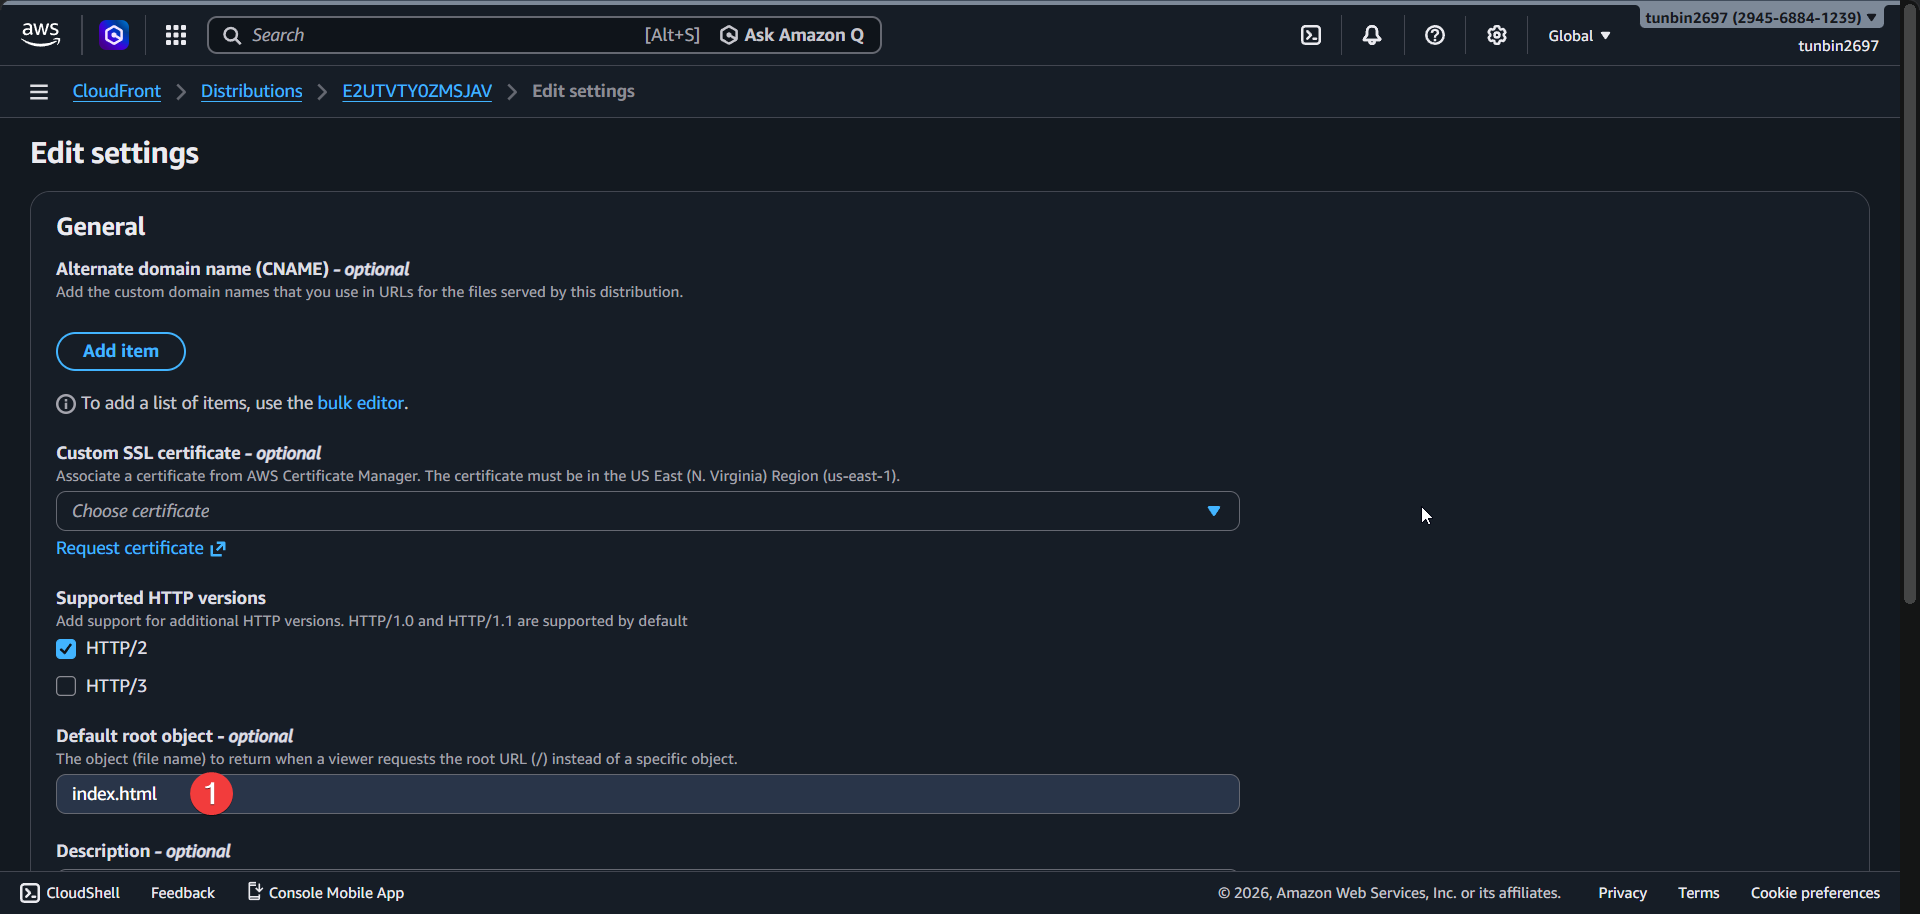This screenshot has width=1920, height=914.
Task: Navigate to CloudFront via the breadcrumb
Action: click(116, 91)
